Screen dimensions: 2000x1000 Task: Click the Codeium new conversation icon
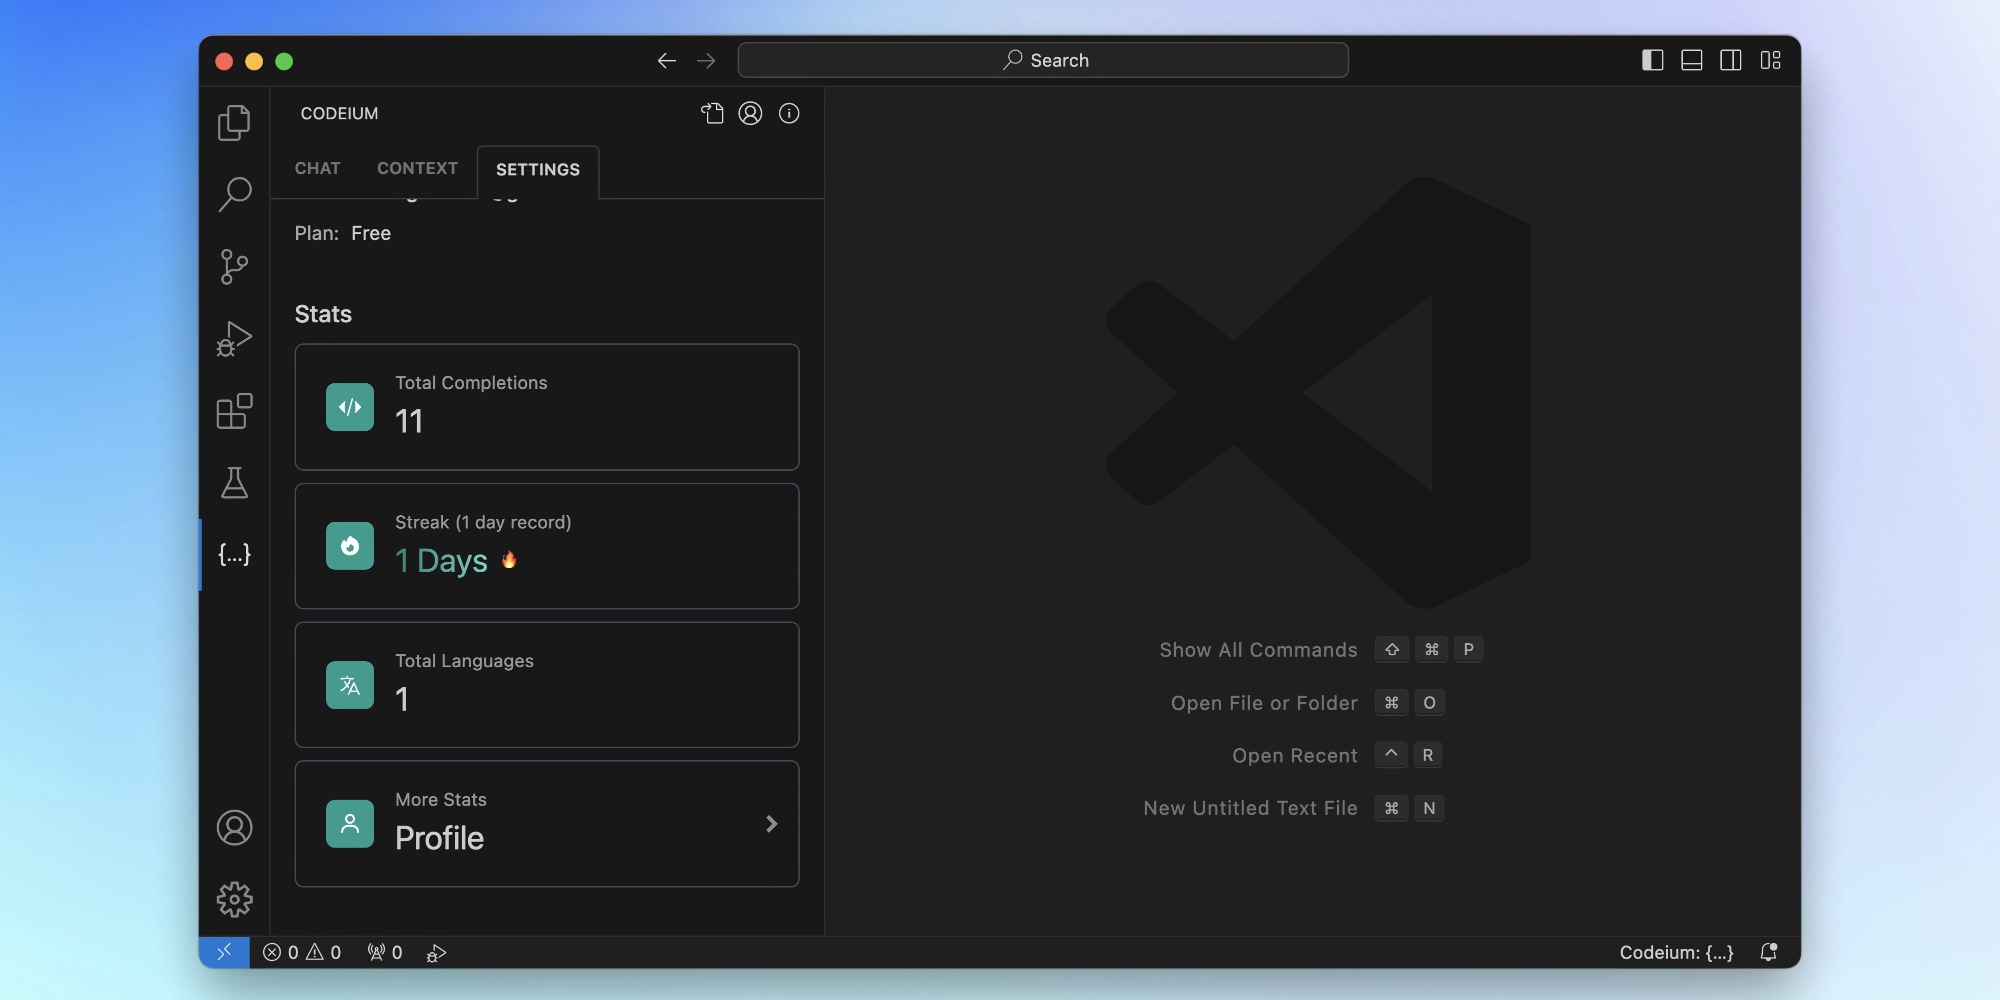coord(712,113)
